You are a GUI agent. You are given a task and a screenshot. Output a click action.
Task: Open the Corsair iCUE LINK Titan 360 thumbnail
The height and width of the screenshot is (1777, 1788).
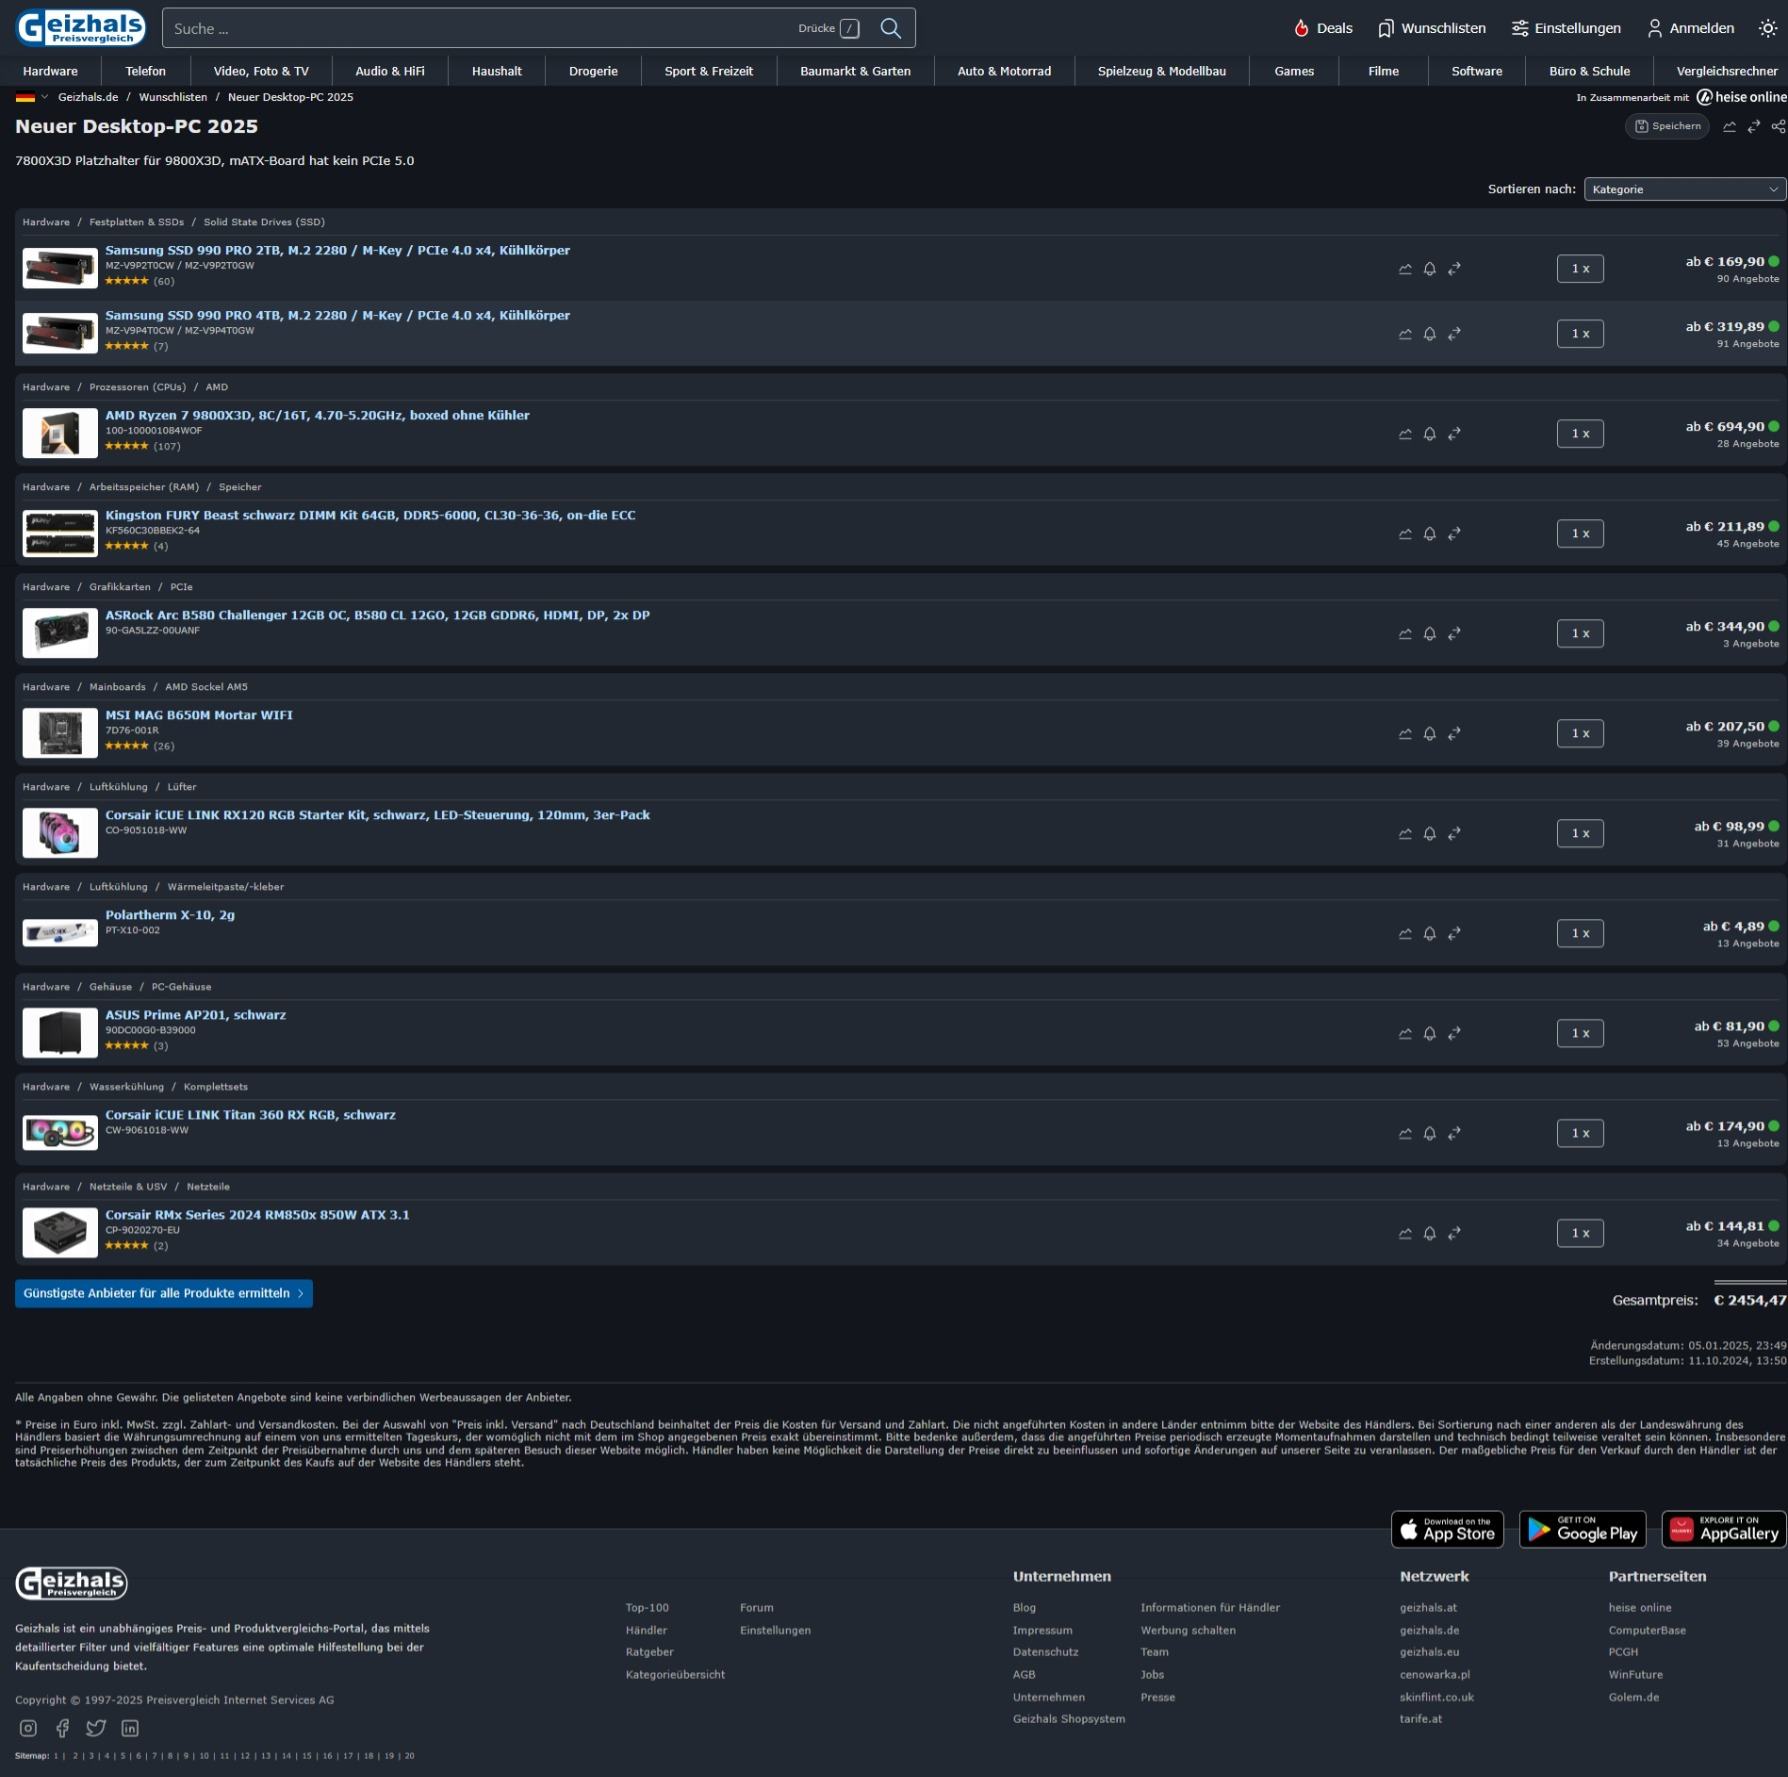(x=60, y=1133)
